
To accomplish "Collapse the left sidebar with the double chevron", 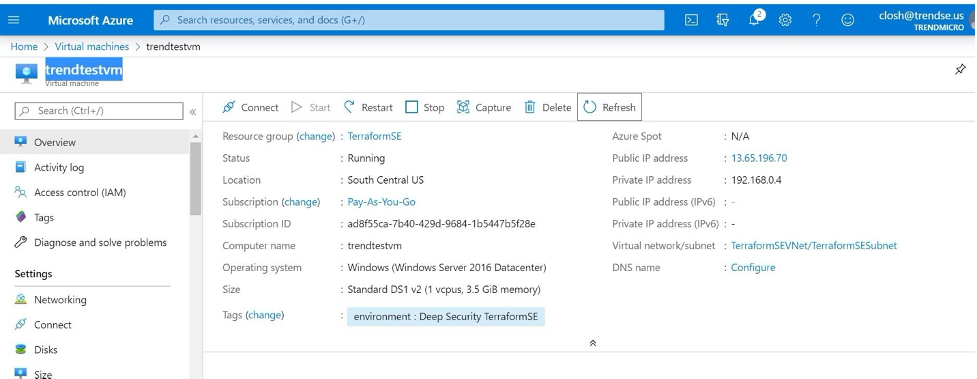I will pos(193,112).
